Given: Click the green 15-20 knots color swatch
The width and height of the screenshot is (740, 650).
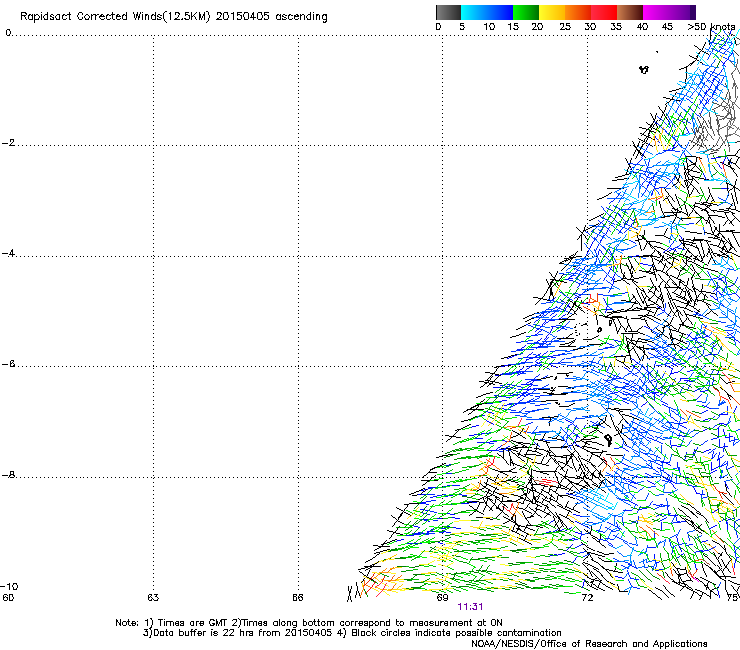Looking at the screenshot, I should (x=526, y=12).
